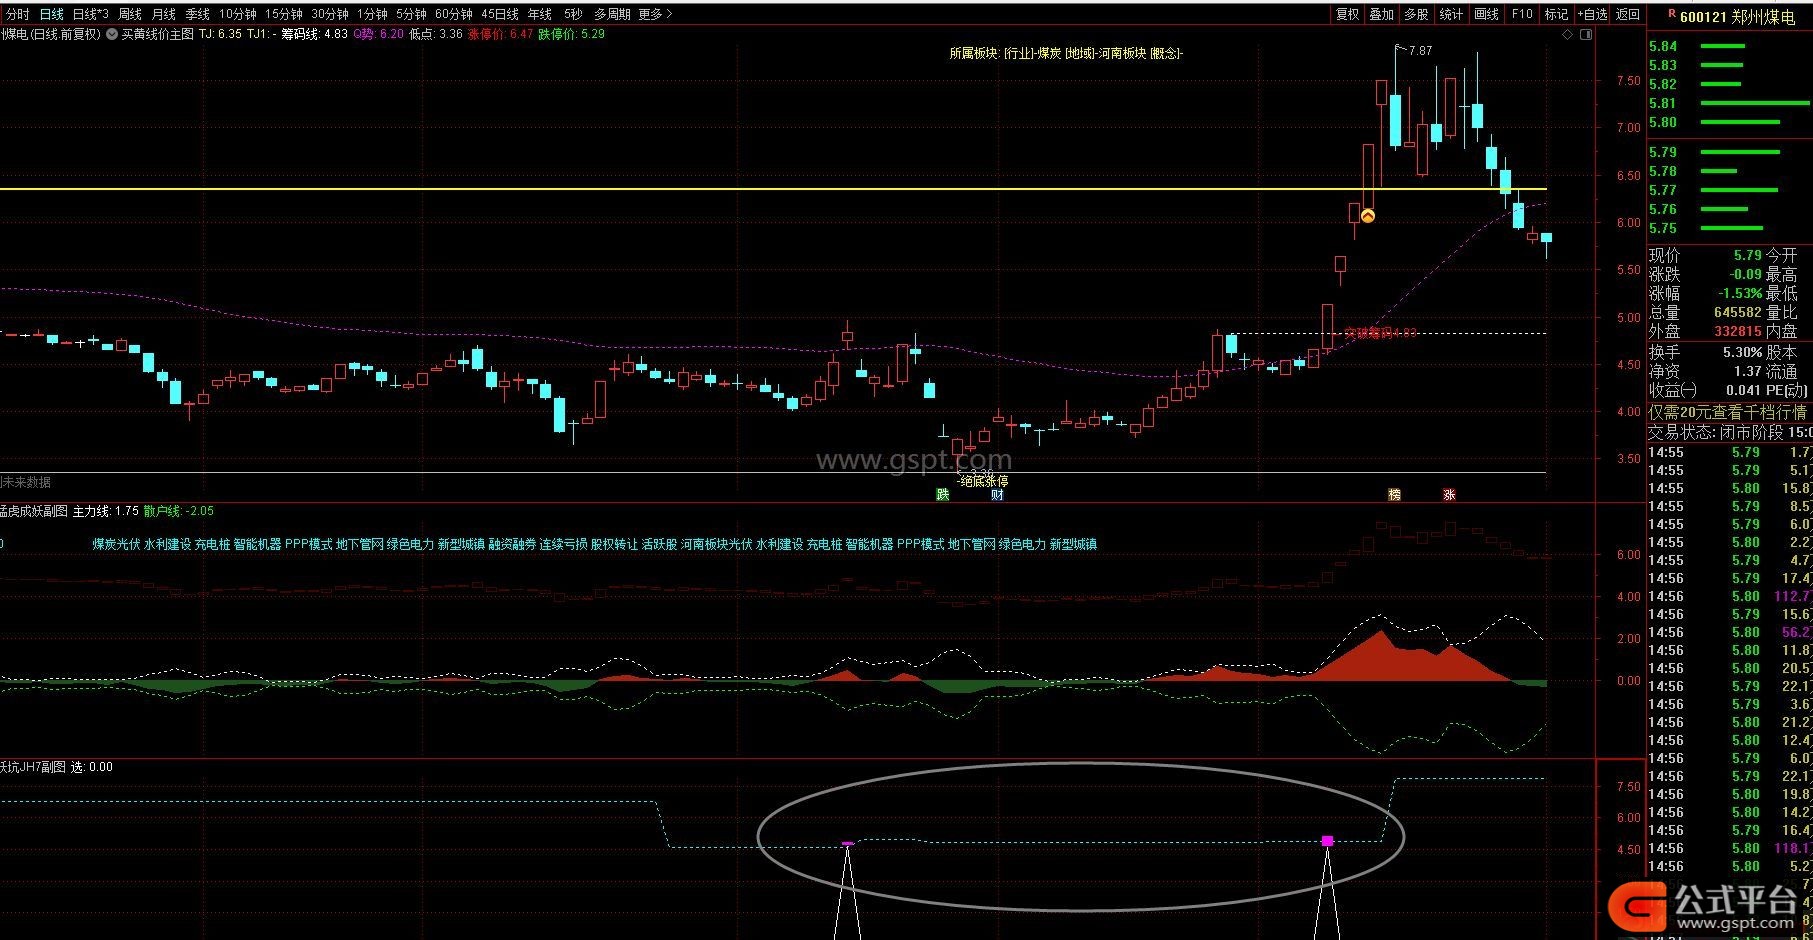Open the 多股 multi-stock view
This screenshot has height=940, width=1813.
(x=1416, y=14)
